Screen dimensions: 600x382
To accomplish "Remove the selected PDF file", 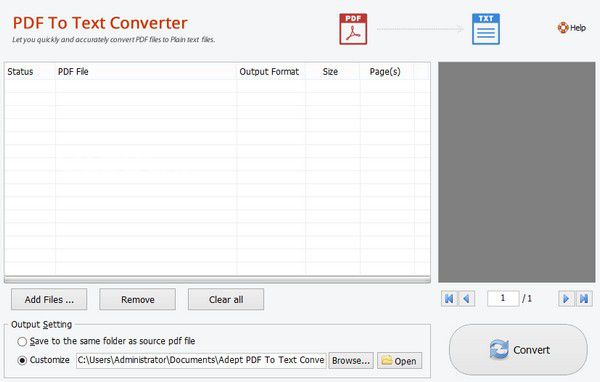I will [138, 299].
